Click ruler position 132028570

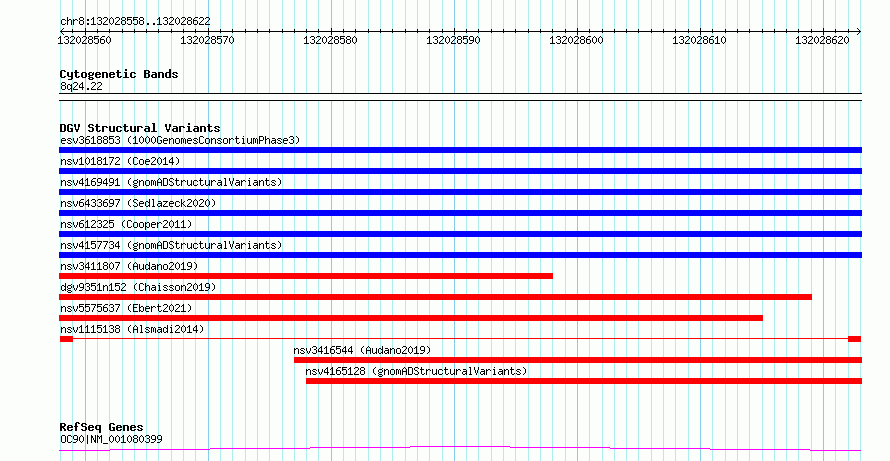pyautogui.click(x=208, y=40)
